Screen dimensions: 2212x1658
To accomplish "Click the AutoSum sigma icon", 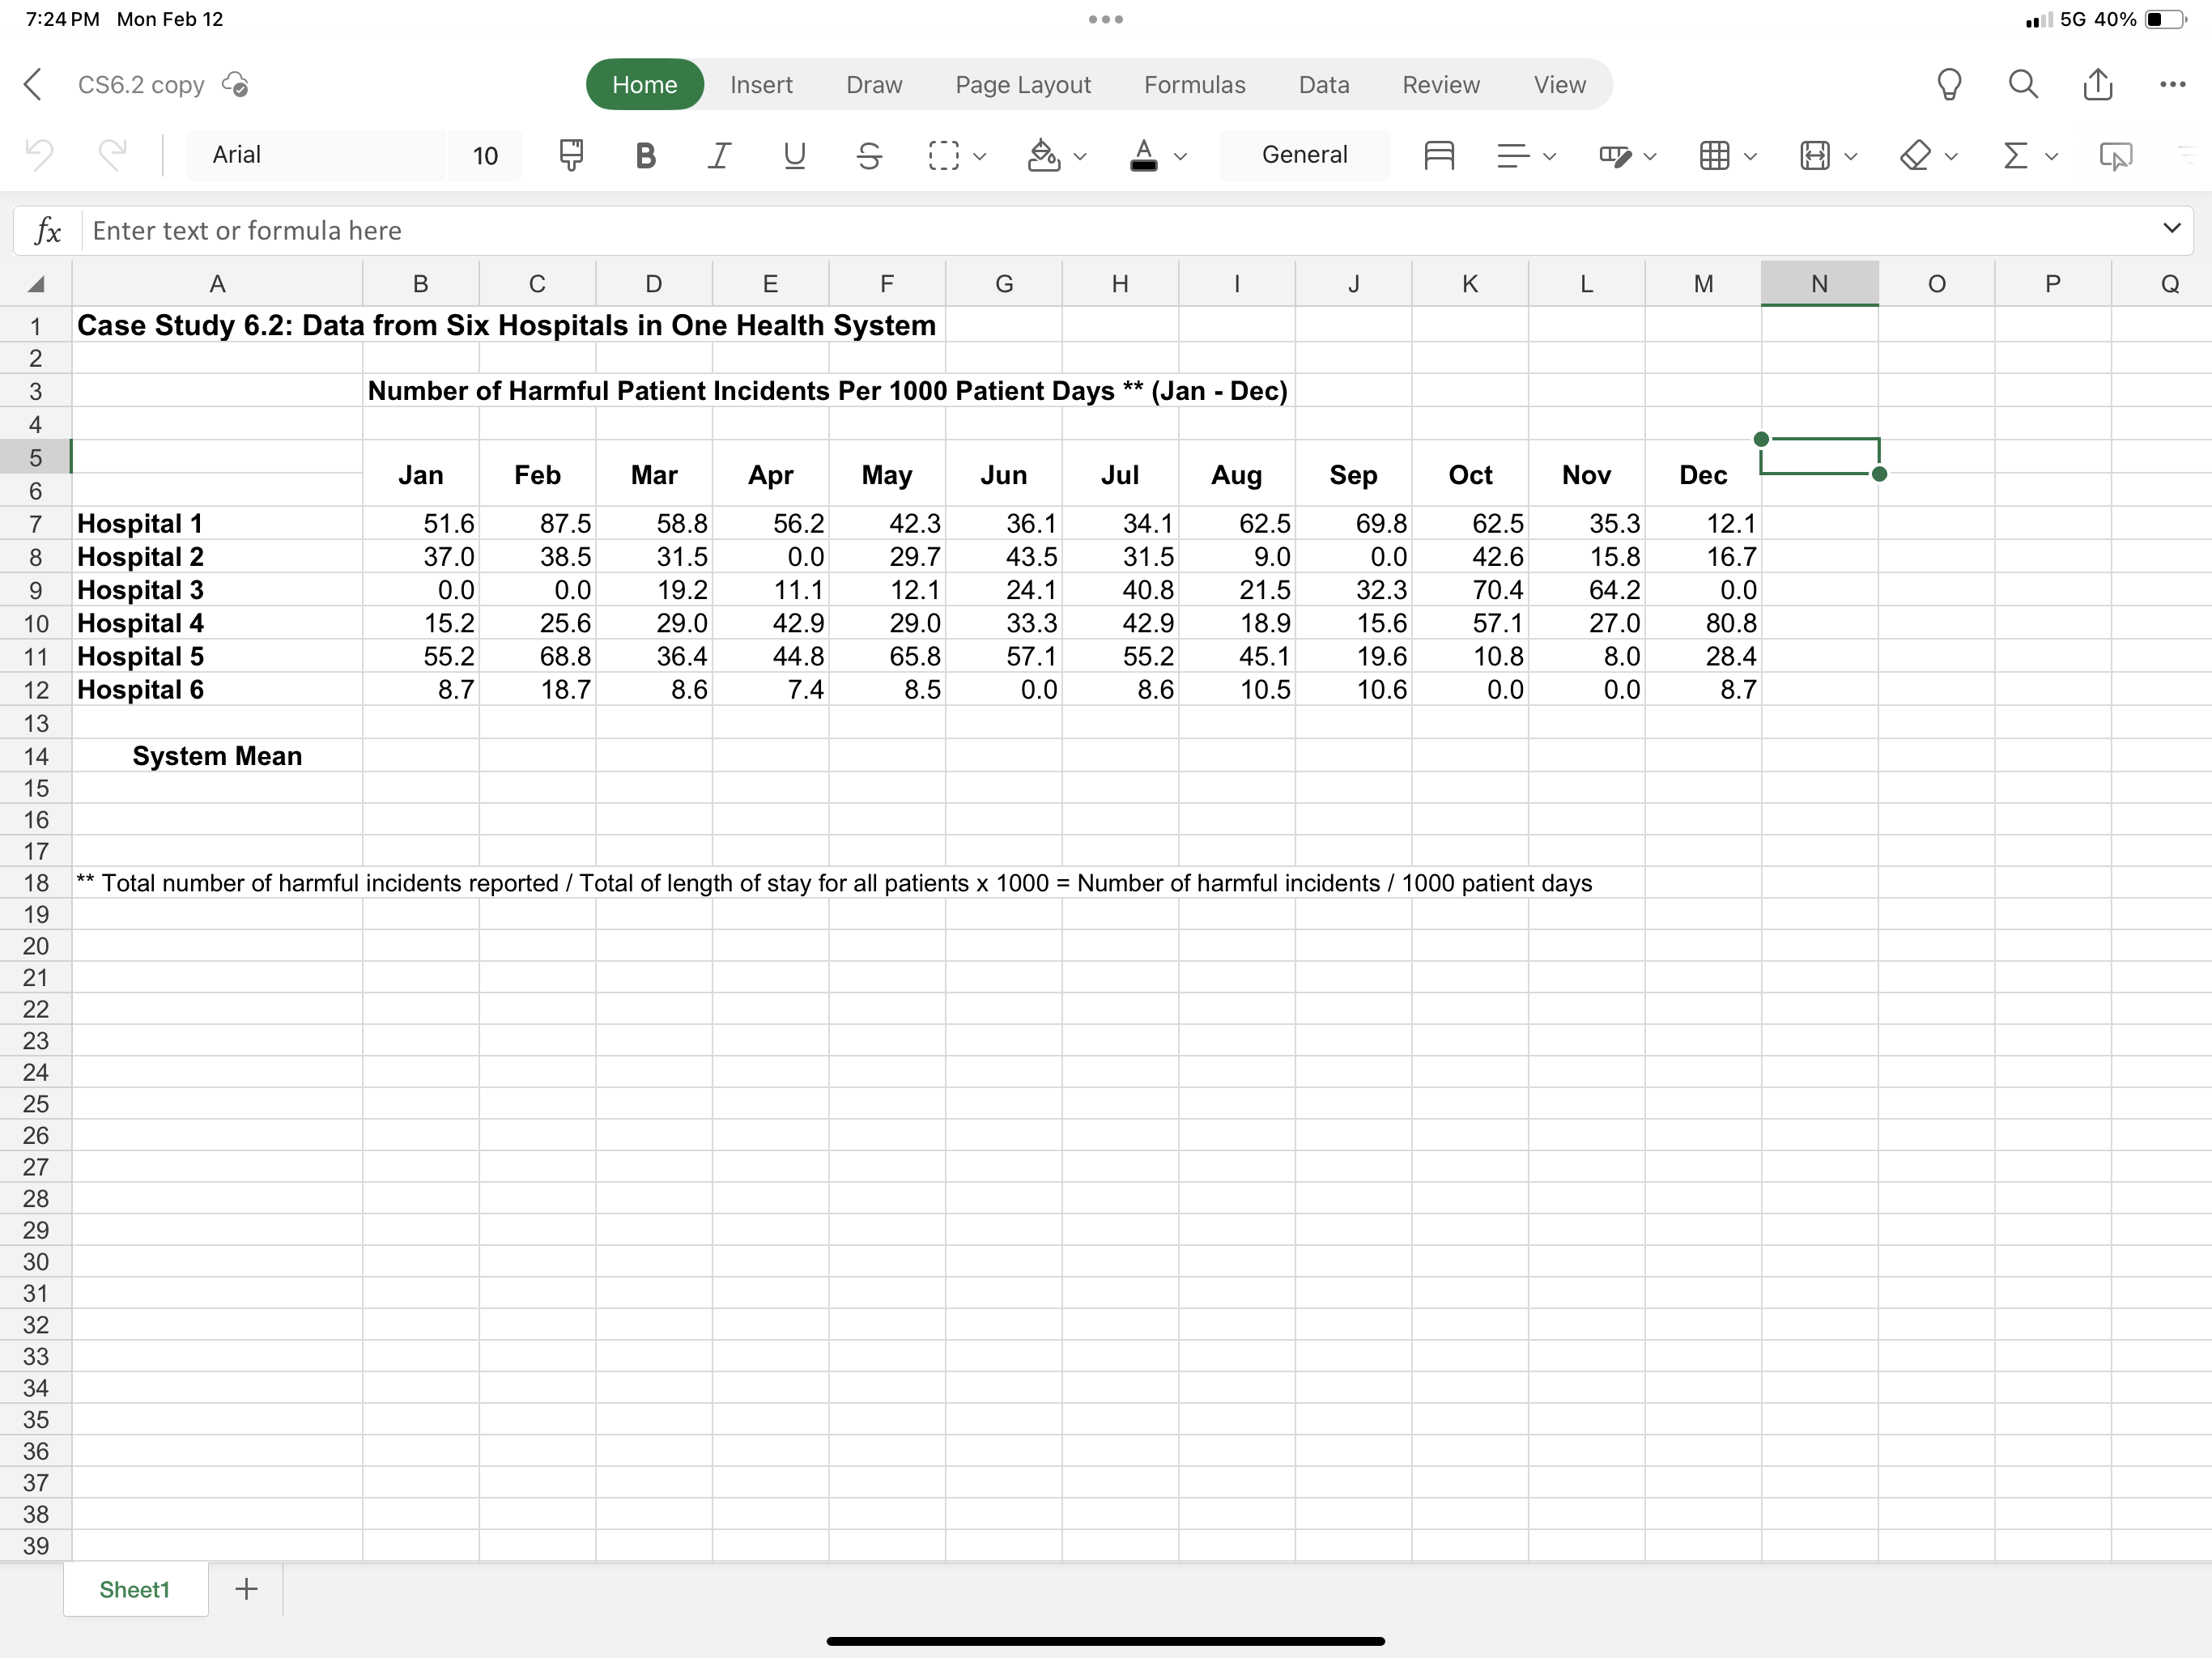I will tap(2016, 155).
